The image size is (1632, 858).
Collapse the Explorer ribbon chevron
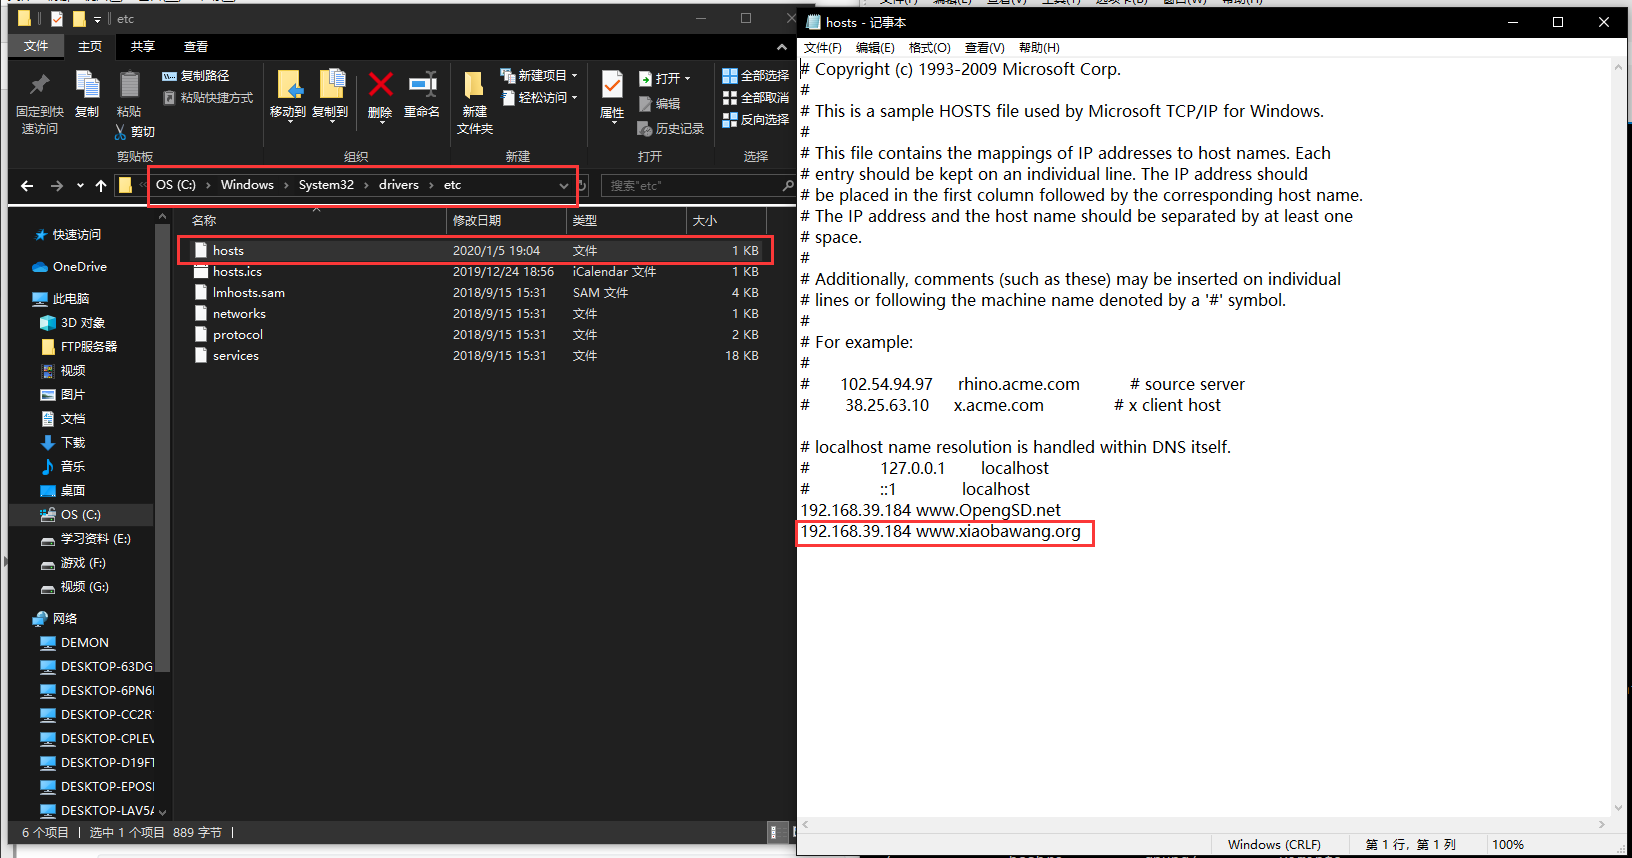point(782,47)
